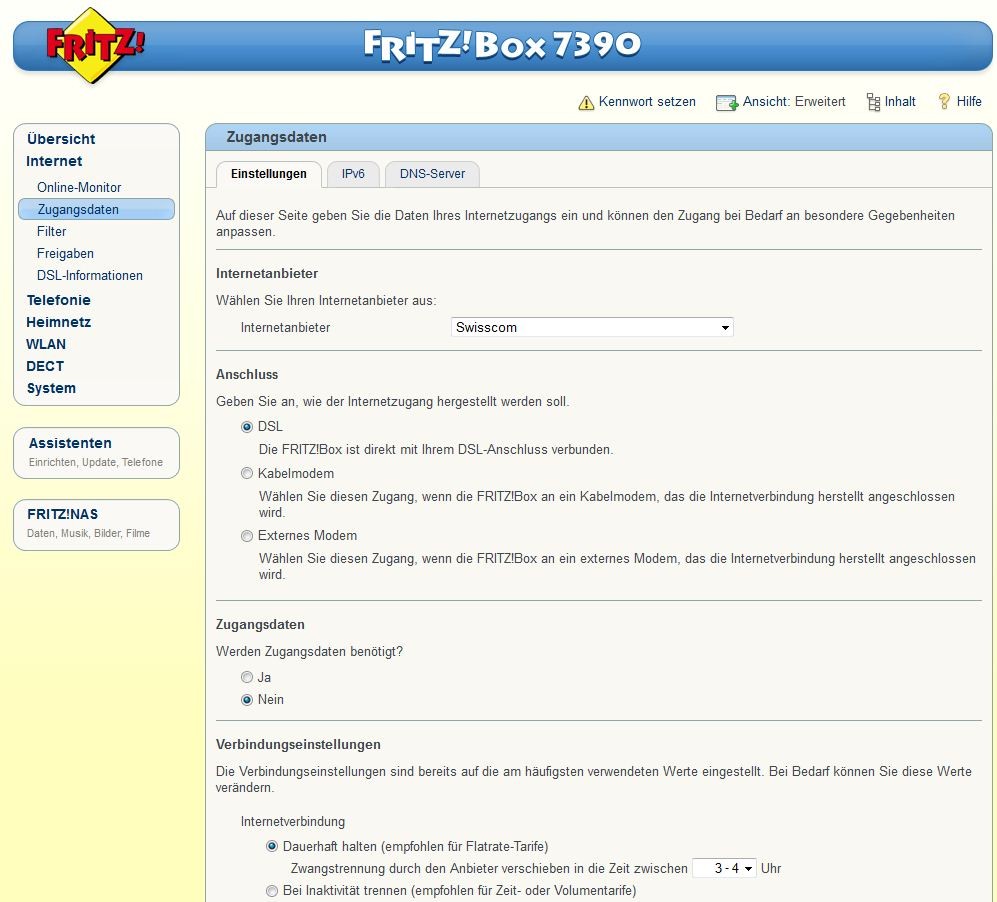Screen dimensions: 997x902
Task: Open the WLAN section
Action: tap(47, 344)
